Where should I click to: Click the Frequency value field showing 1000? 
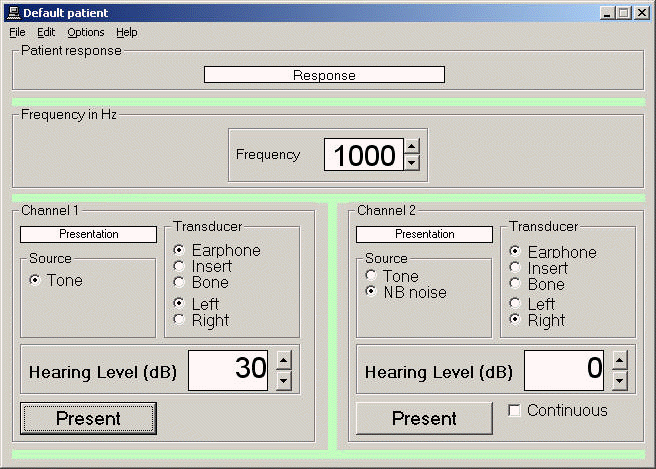point(362,155)
